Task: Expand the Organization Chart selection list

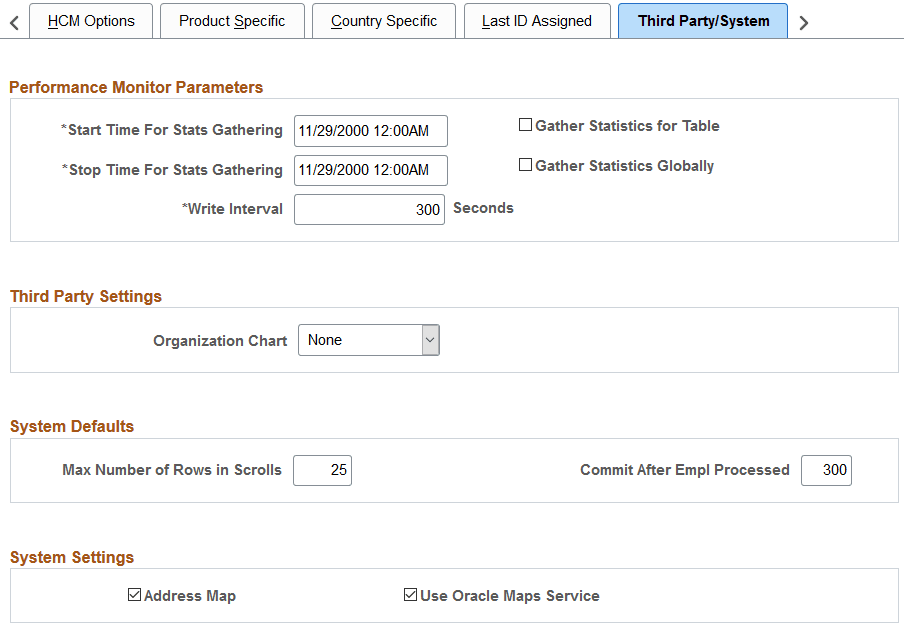Action: [430, 340]
